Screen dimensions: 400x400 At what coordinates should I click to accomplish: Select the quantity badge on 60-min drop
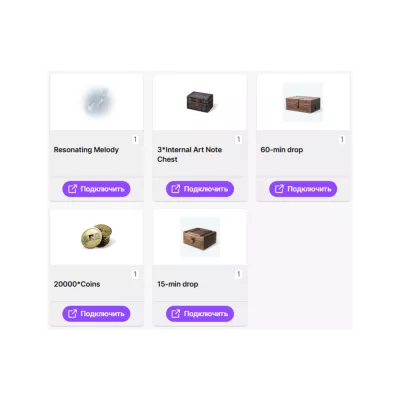tap(342, 139)
